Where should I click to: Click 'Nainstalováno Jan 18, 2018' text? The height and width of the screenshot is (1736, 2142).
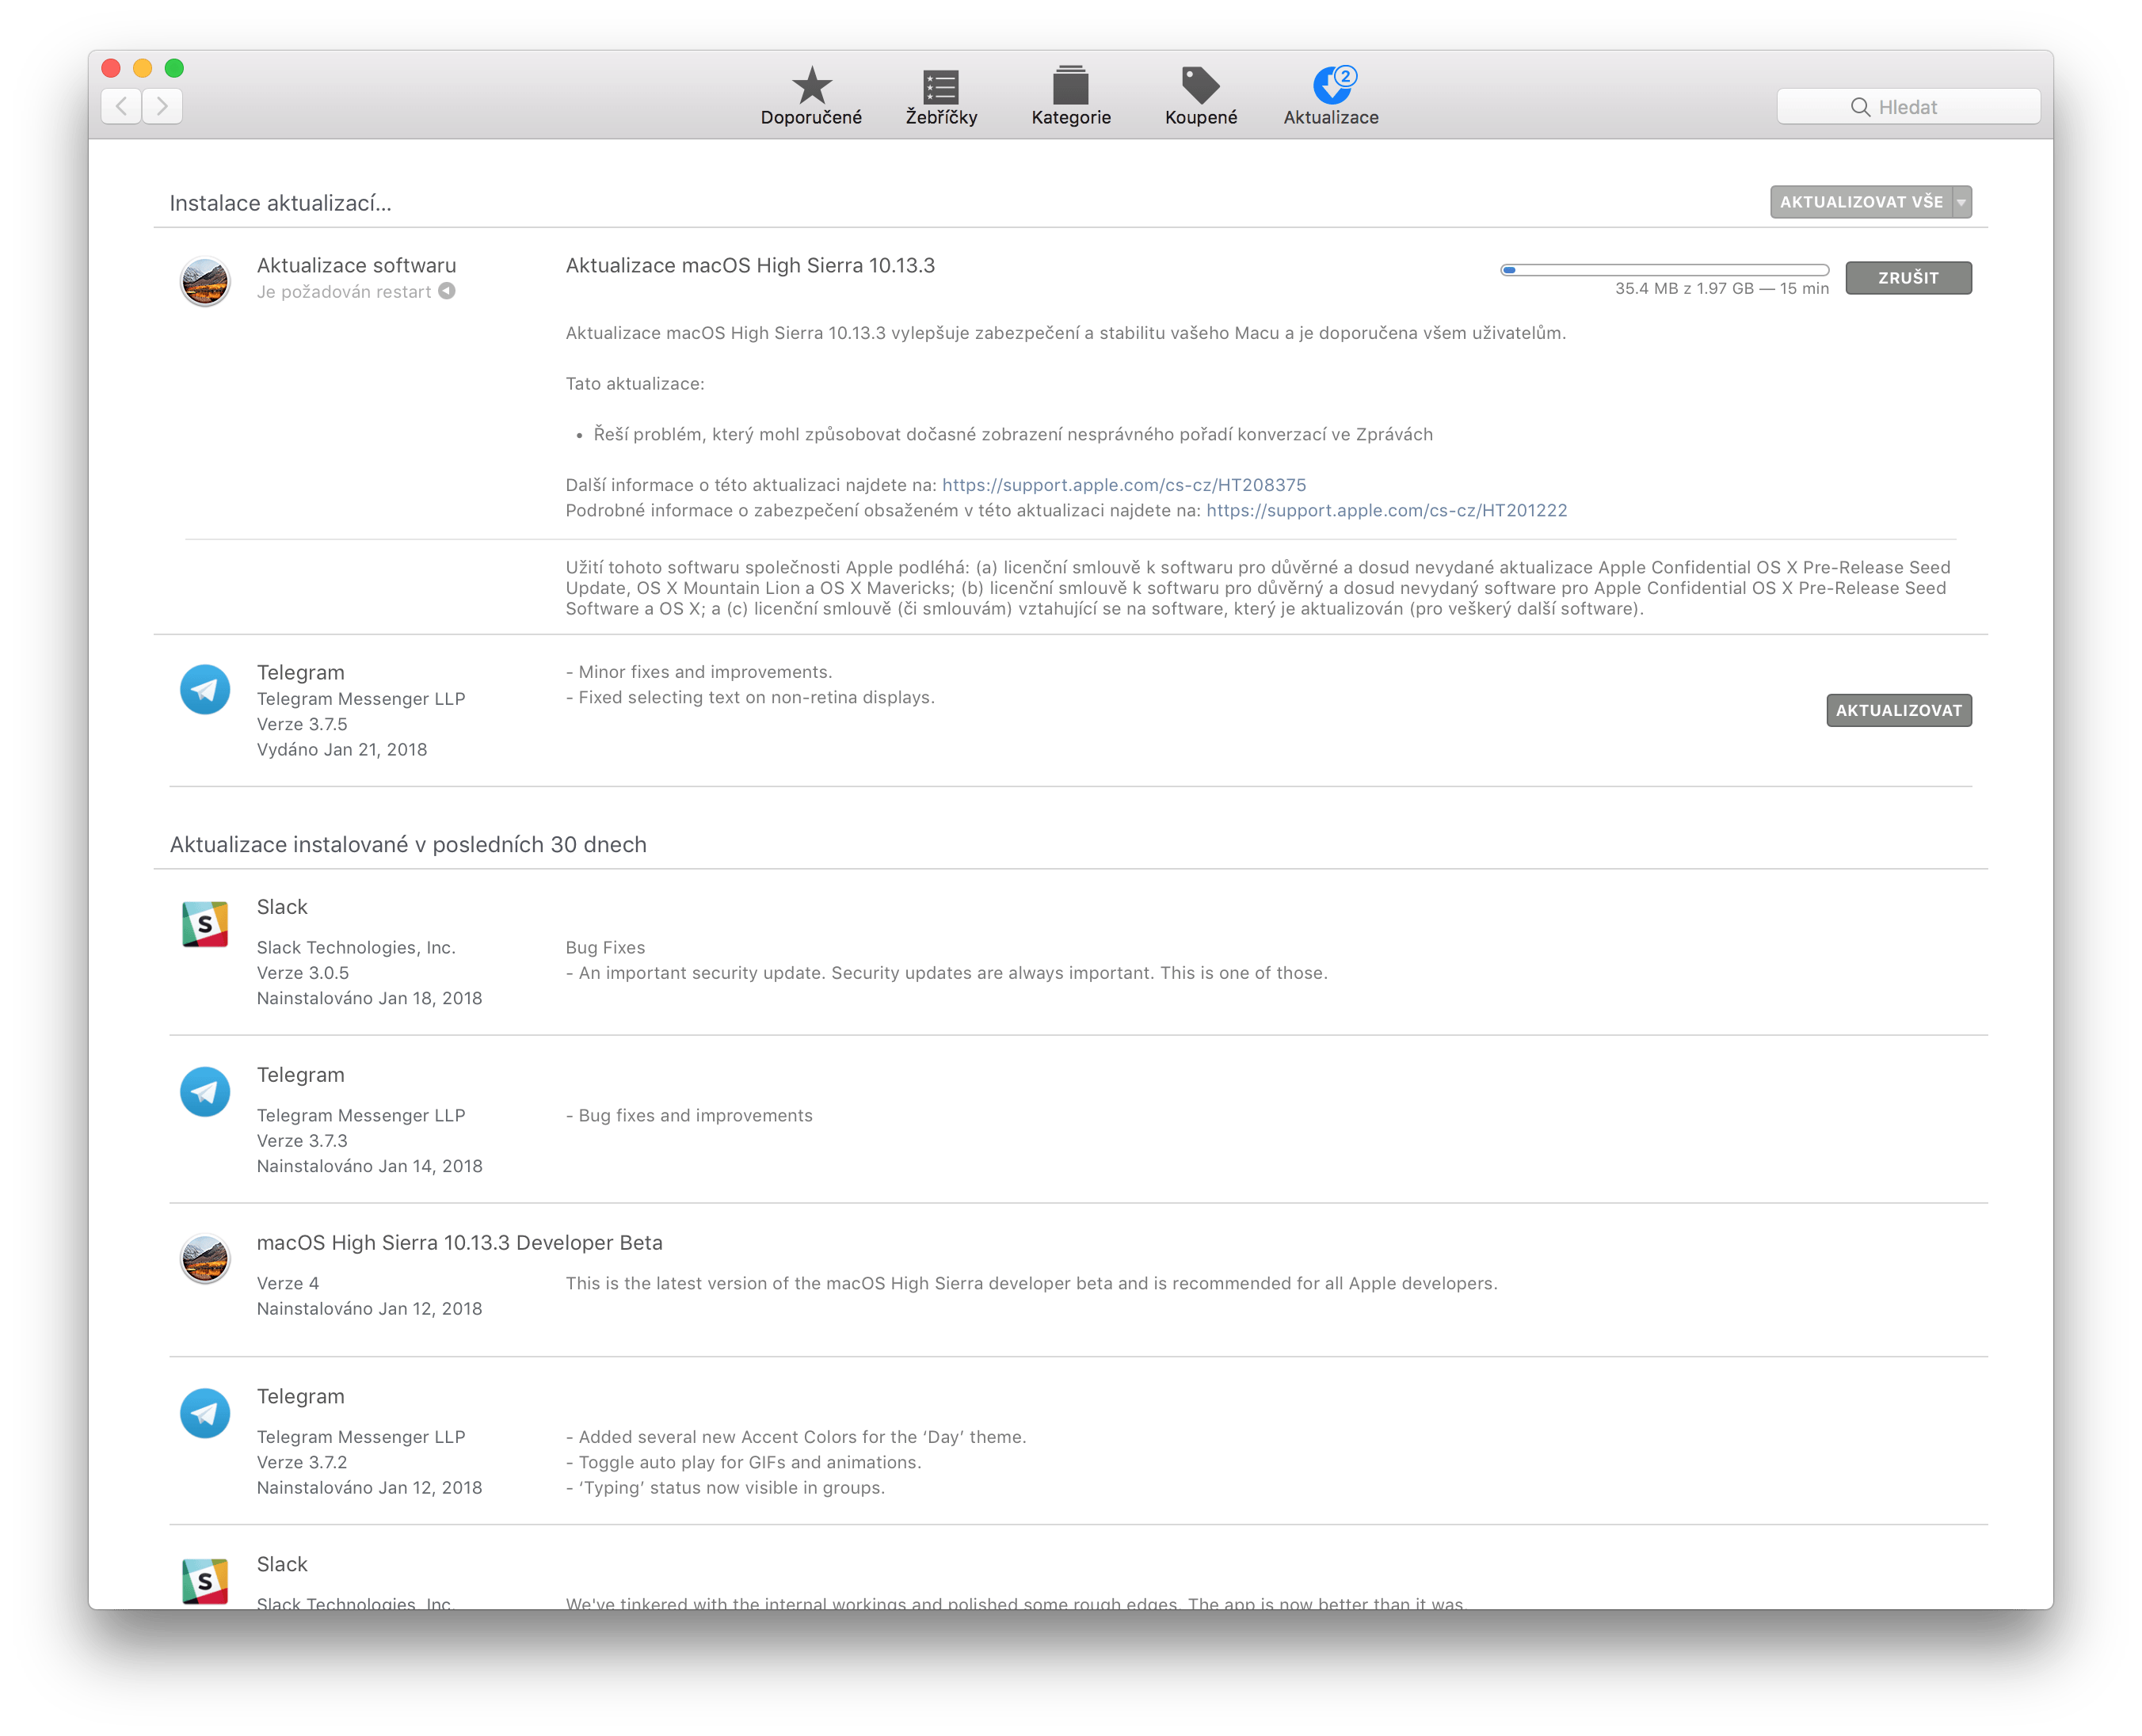point(369,998)
